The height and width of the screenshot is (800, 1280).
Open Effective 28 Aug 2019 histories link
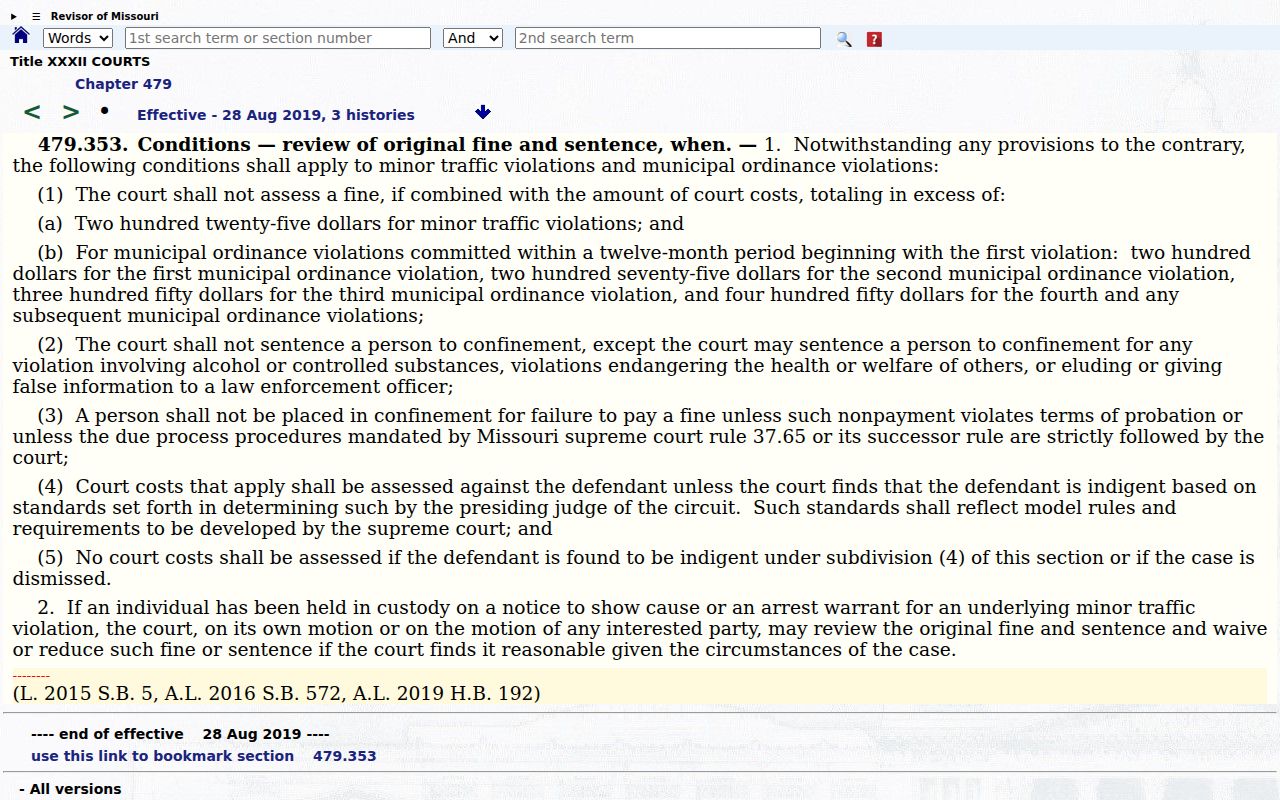click(276, 115)
